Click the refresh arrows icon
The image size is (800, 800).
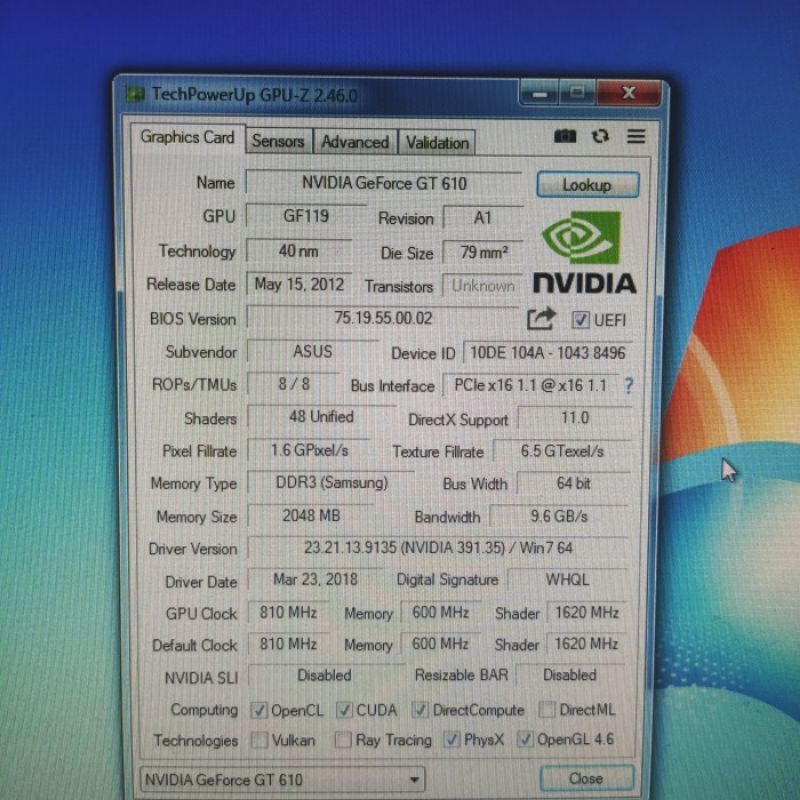click(600, 136)
